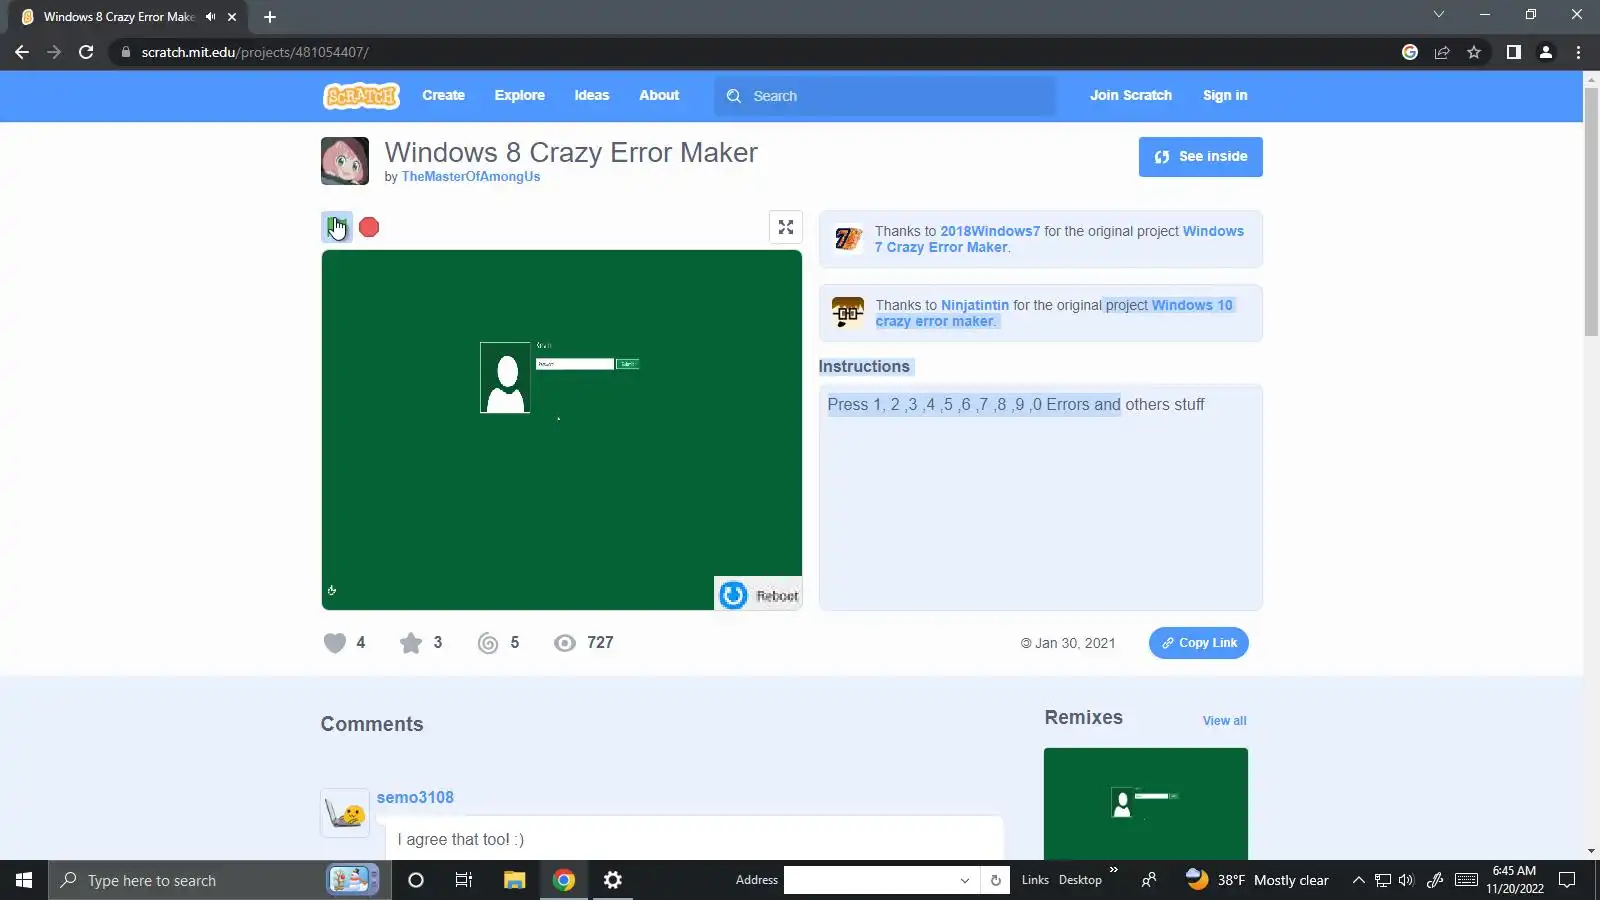This screenshot has height=900, width=1600.
Task: Click the Copy Link button
Action: pyautogui.click(x=1198, y=643)
